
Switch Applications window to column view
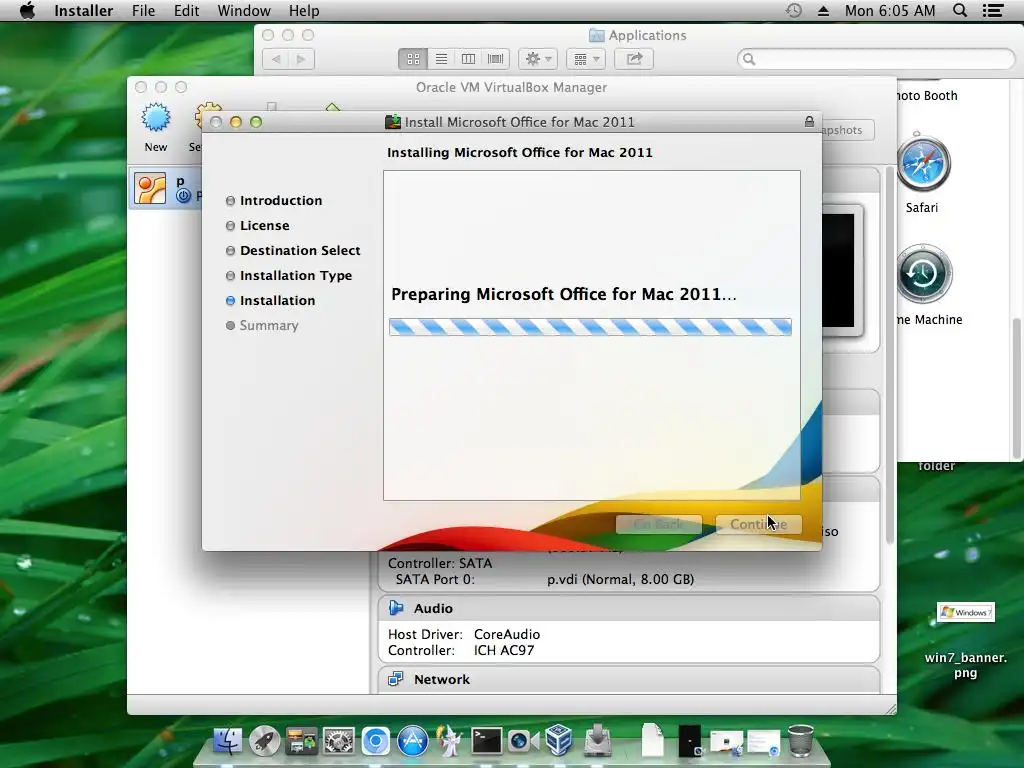tap(468, 59)
